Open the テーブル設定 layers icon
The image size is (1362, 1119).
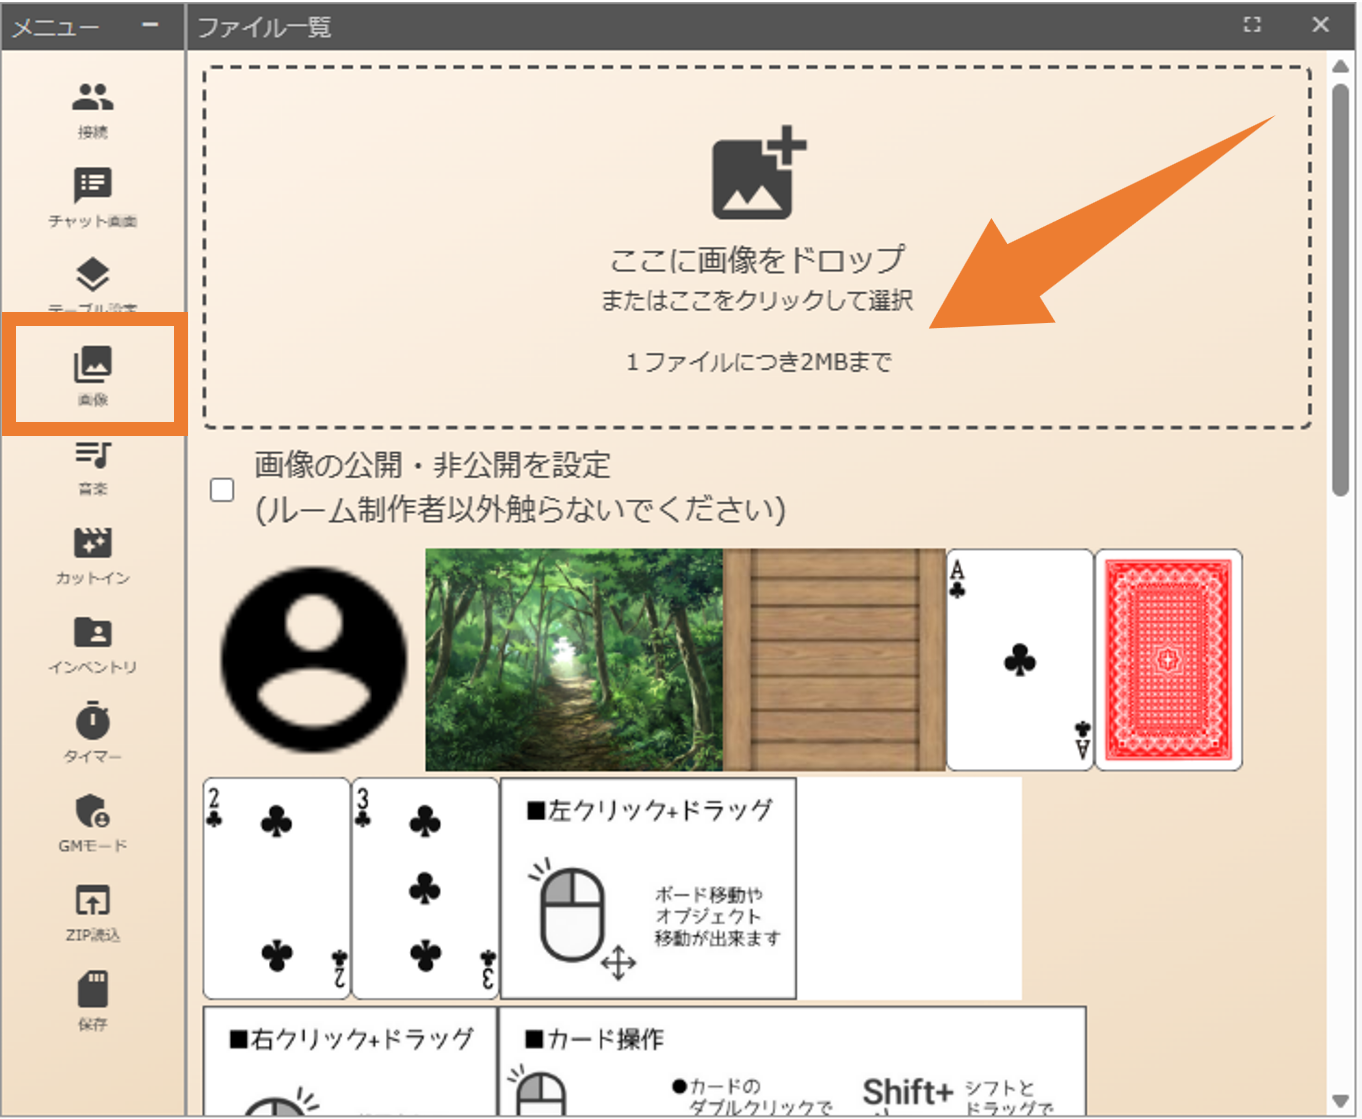[x=92, y=275]
